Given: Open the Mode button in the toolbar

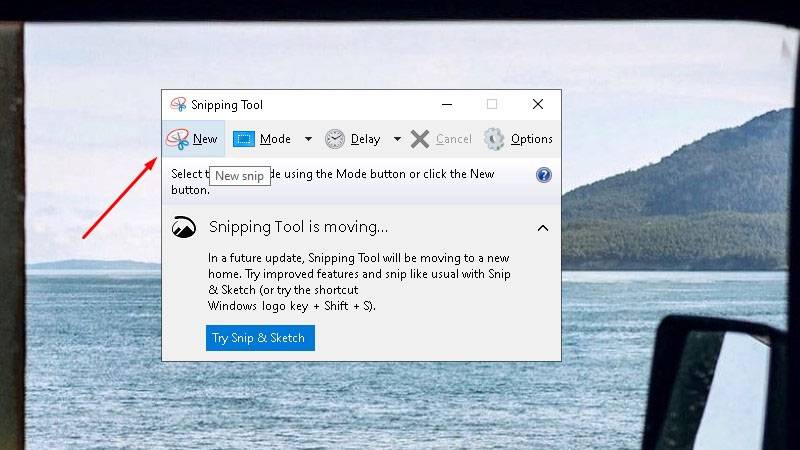Looking at the screenshot, I should point(262,139).
